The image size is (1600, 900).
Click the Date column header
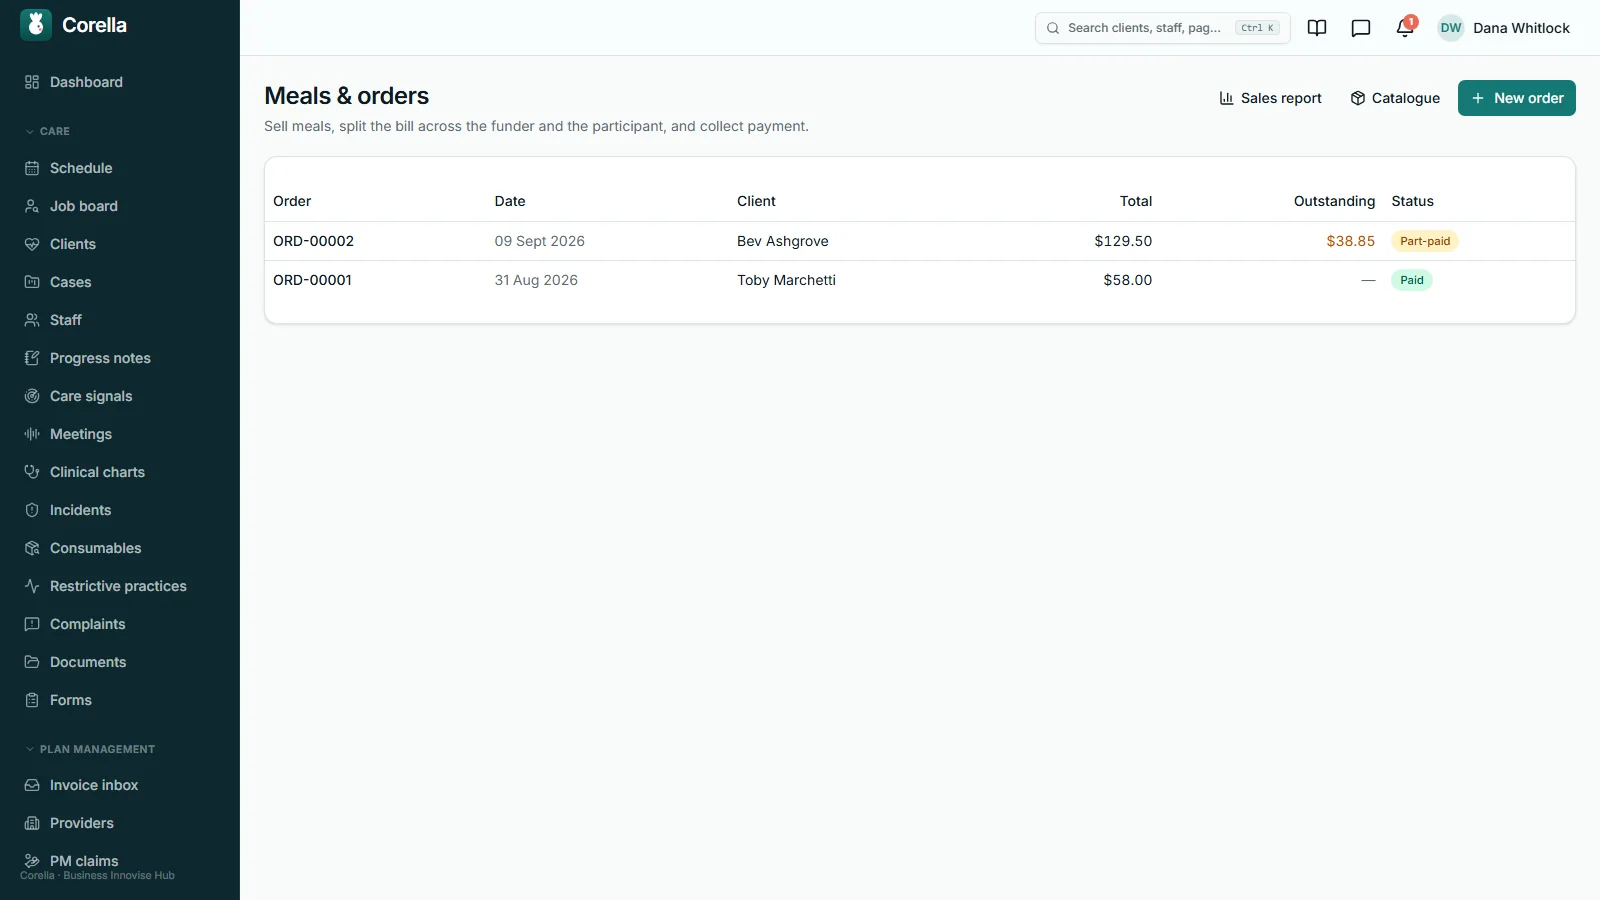[510, 201]
